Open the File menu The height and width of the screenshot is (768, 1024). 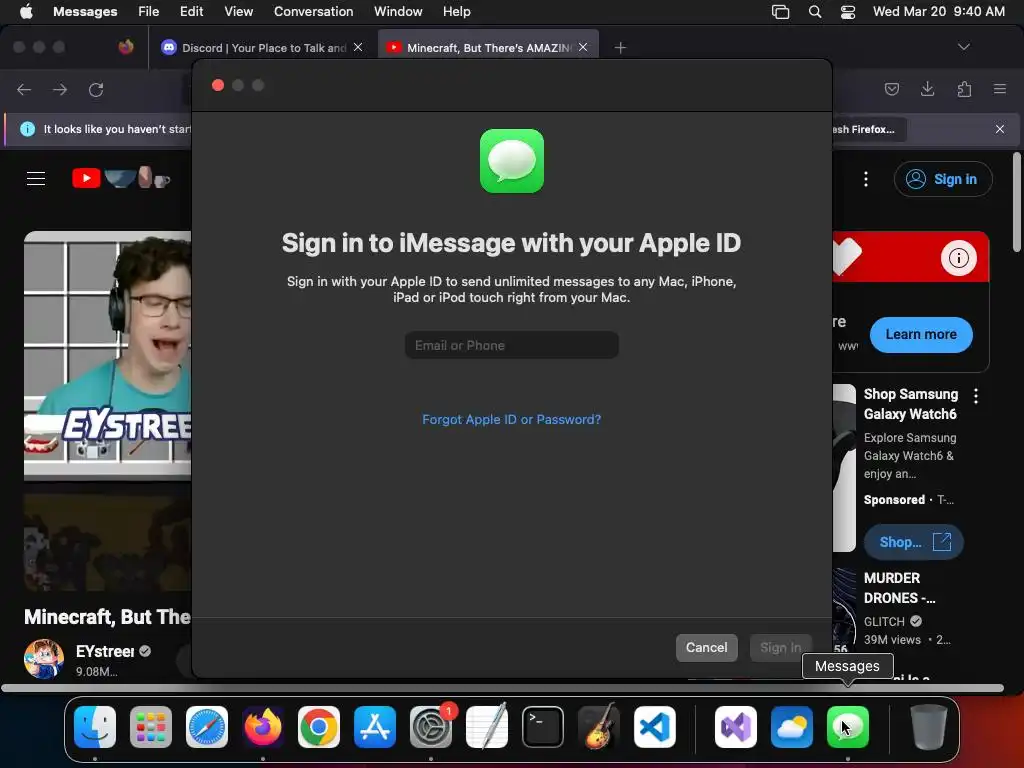point(148,12)
